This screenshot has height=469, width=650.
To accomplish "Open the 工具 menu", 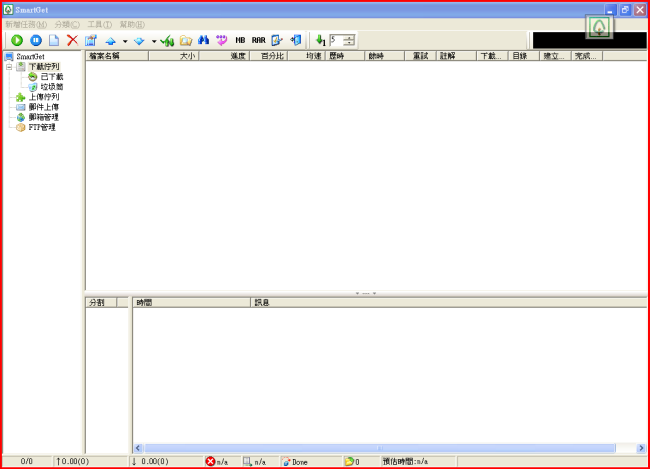I will [99, 24].
